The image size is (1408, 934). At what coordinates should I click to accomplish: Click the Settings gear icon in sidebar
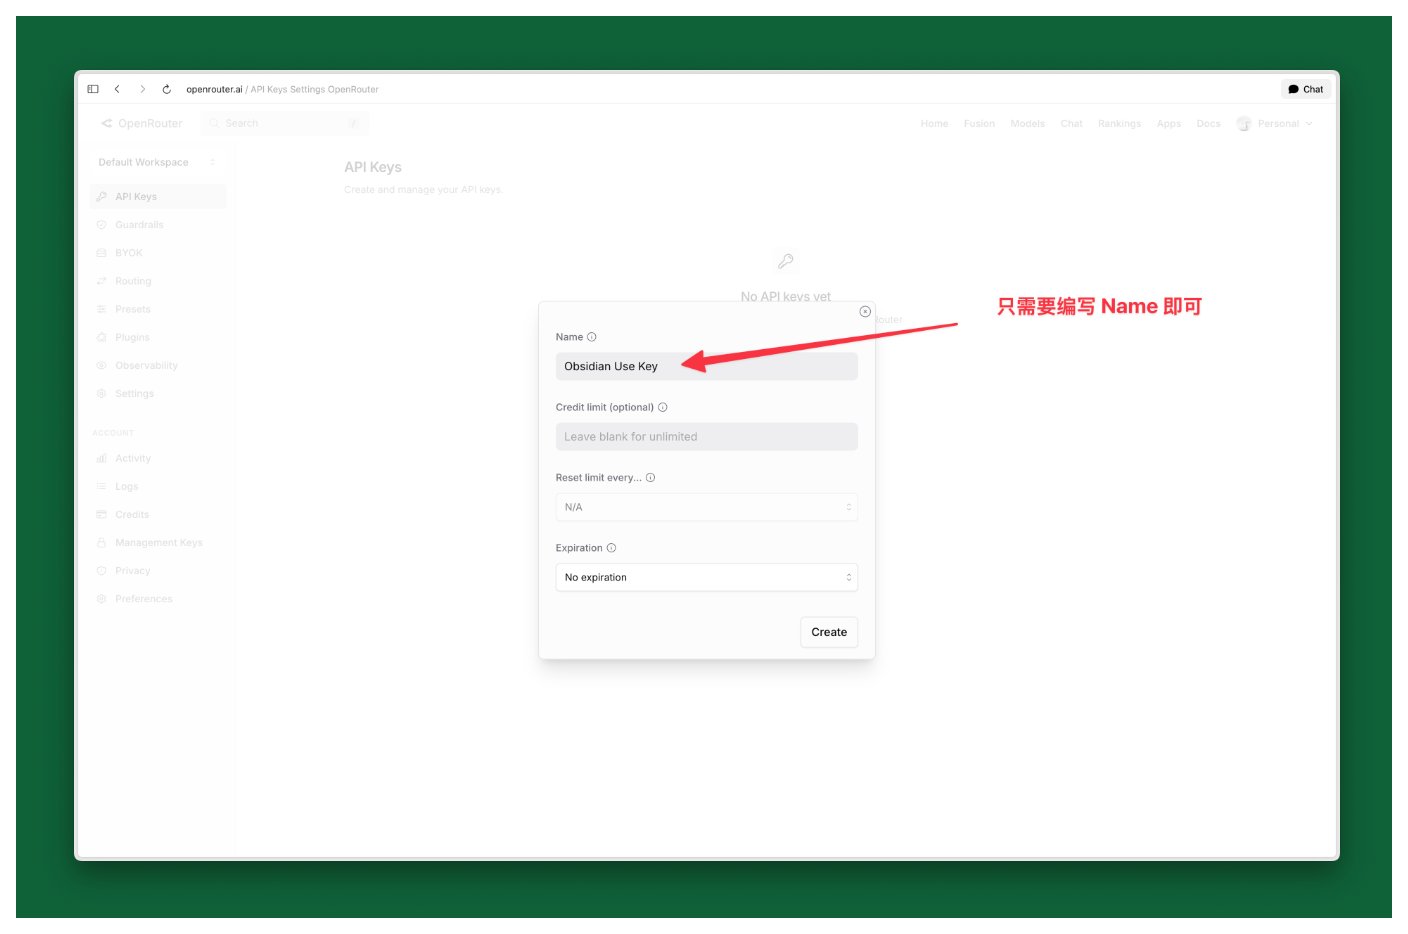[101, 394]
